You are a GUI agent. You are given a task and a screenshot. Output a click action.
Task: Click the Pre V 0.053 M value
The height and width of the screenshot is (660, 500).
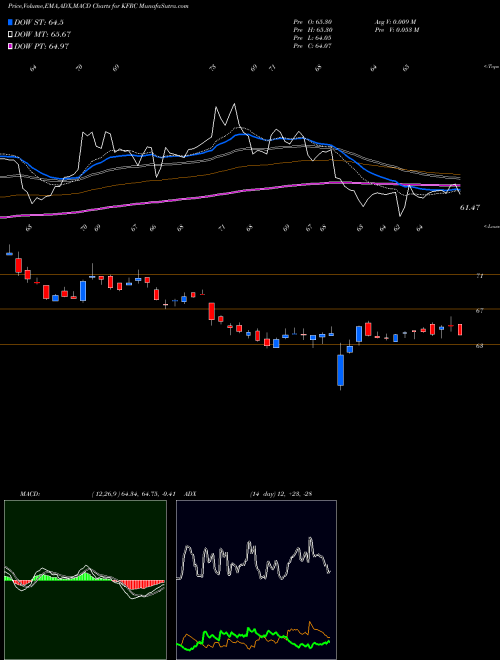pyautogui.click(x=396, y=30)
